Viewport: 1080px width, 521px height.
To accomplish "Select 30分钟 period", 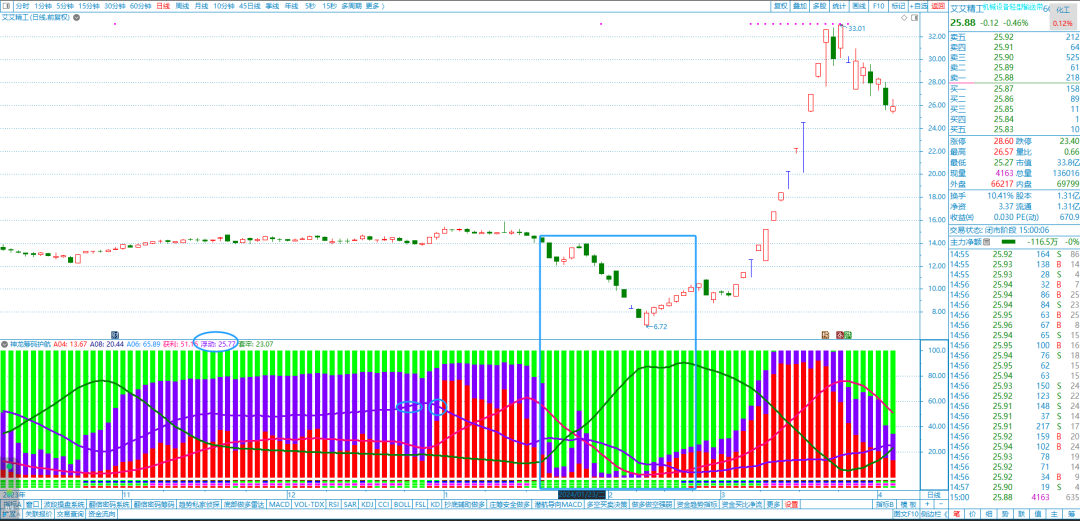I will coord(115,6).
